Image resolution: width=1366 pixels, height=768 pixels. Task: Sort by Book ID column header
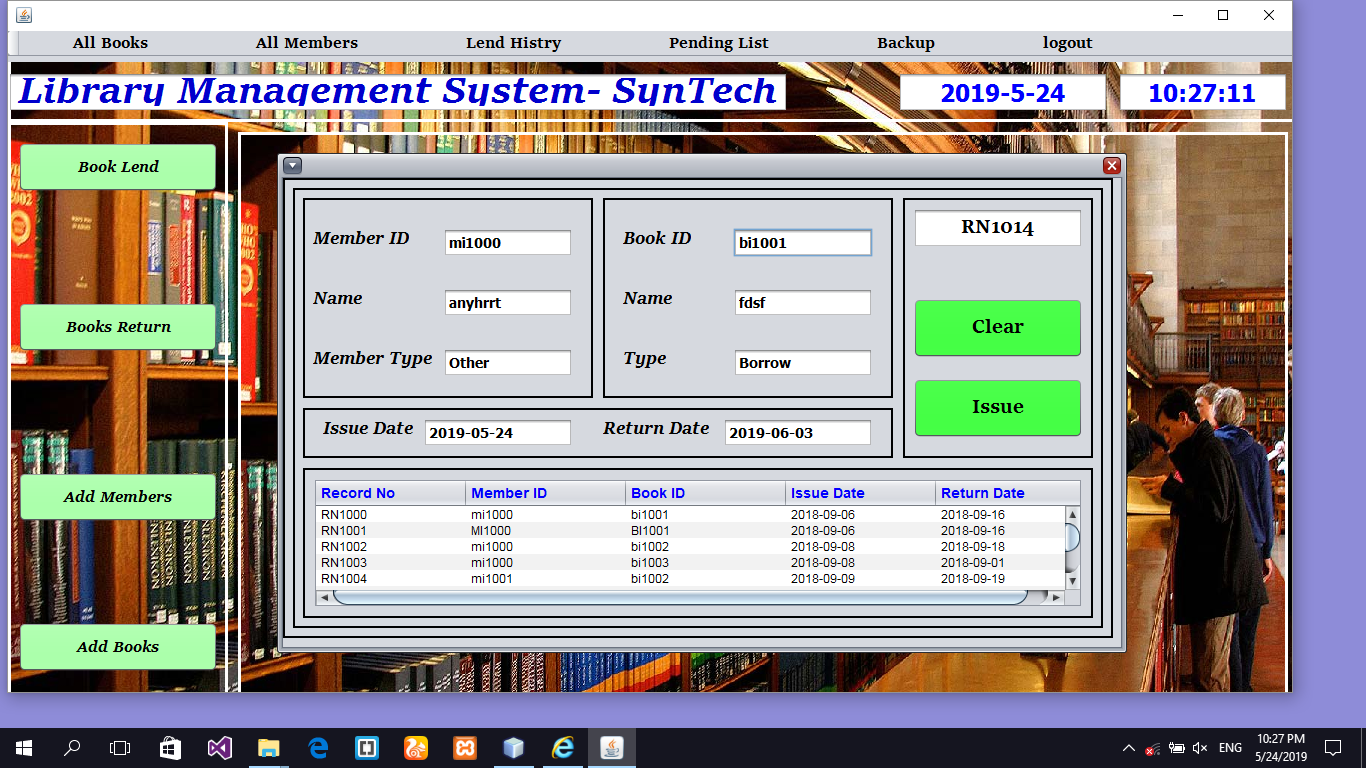pyautogui.click(x=706, y=493)
